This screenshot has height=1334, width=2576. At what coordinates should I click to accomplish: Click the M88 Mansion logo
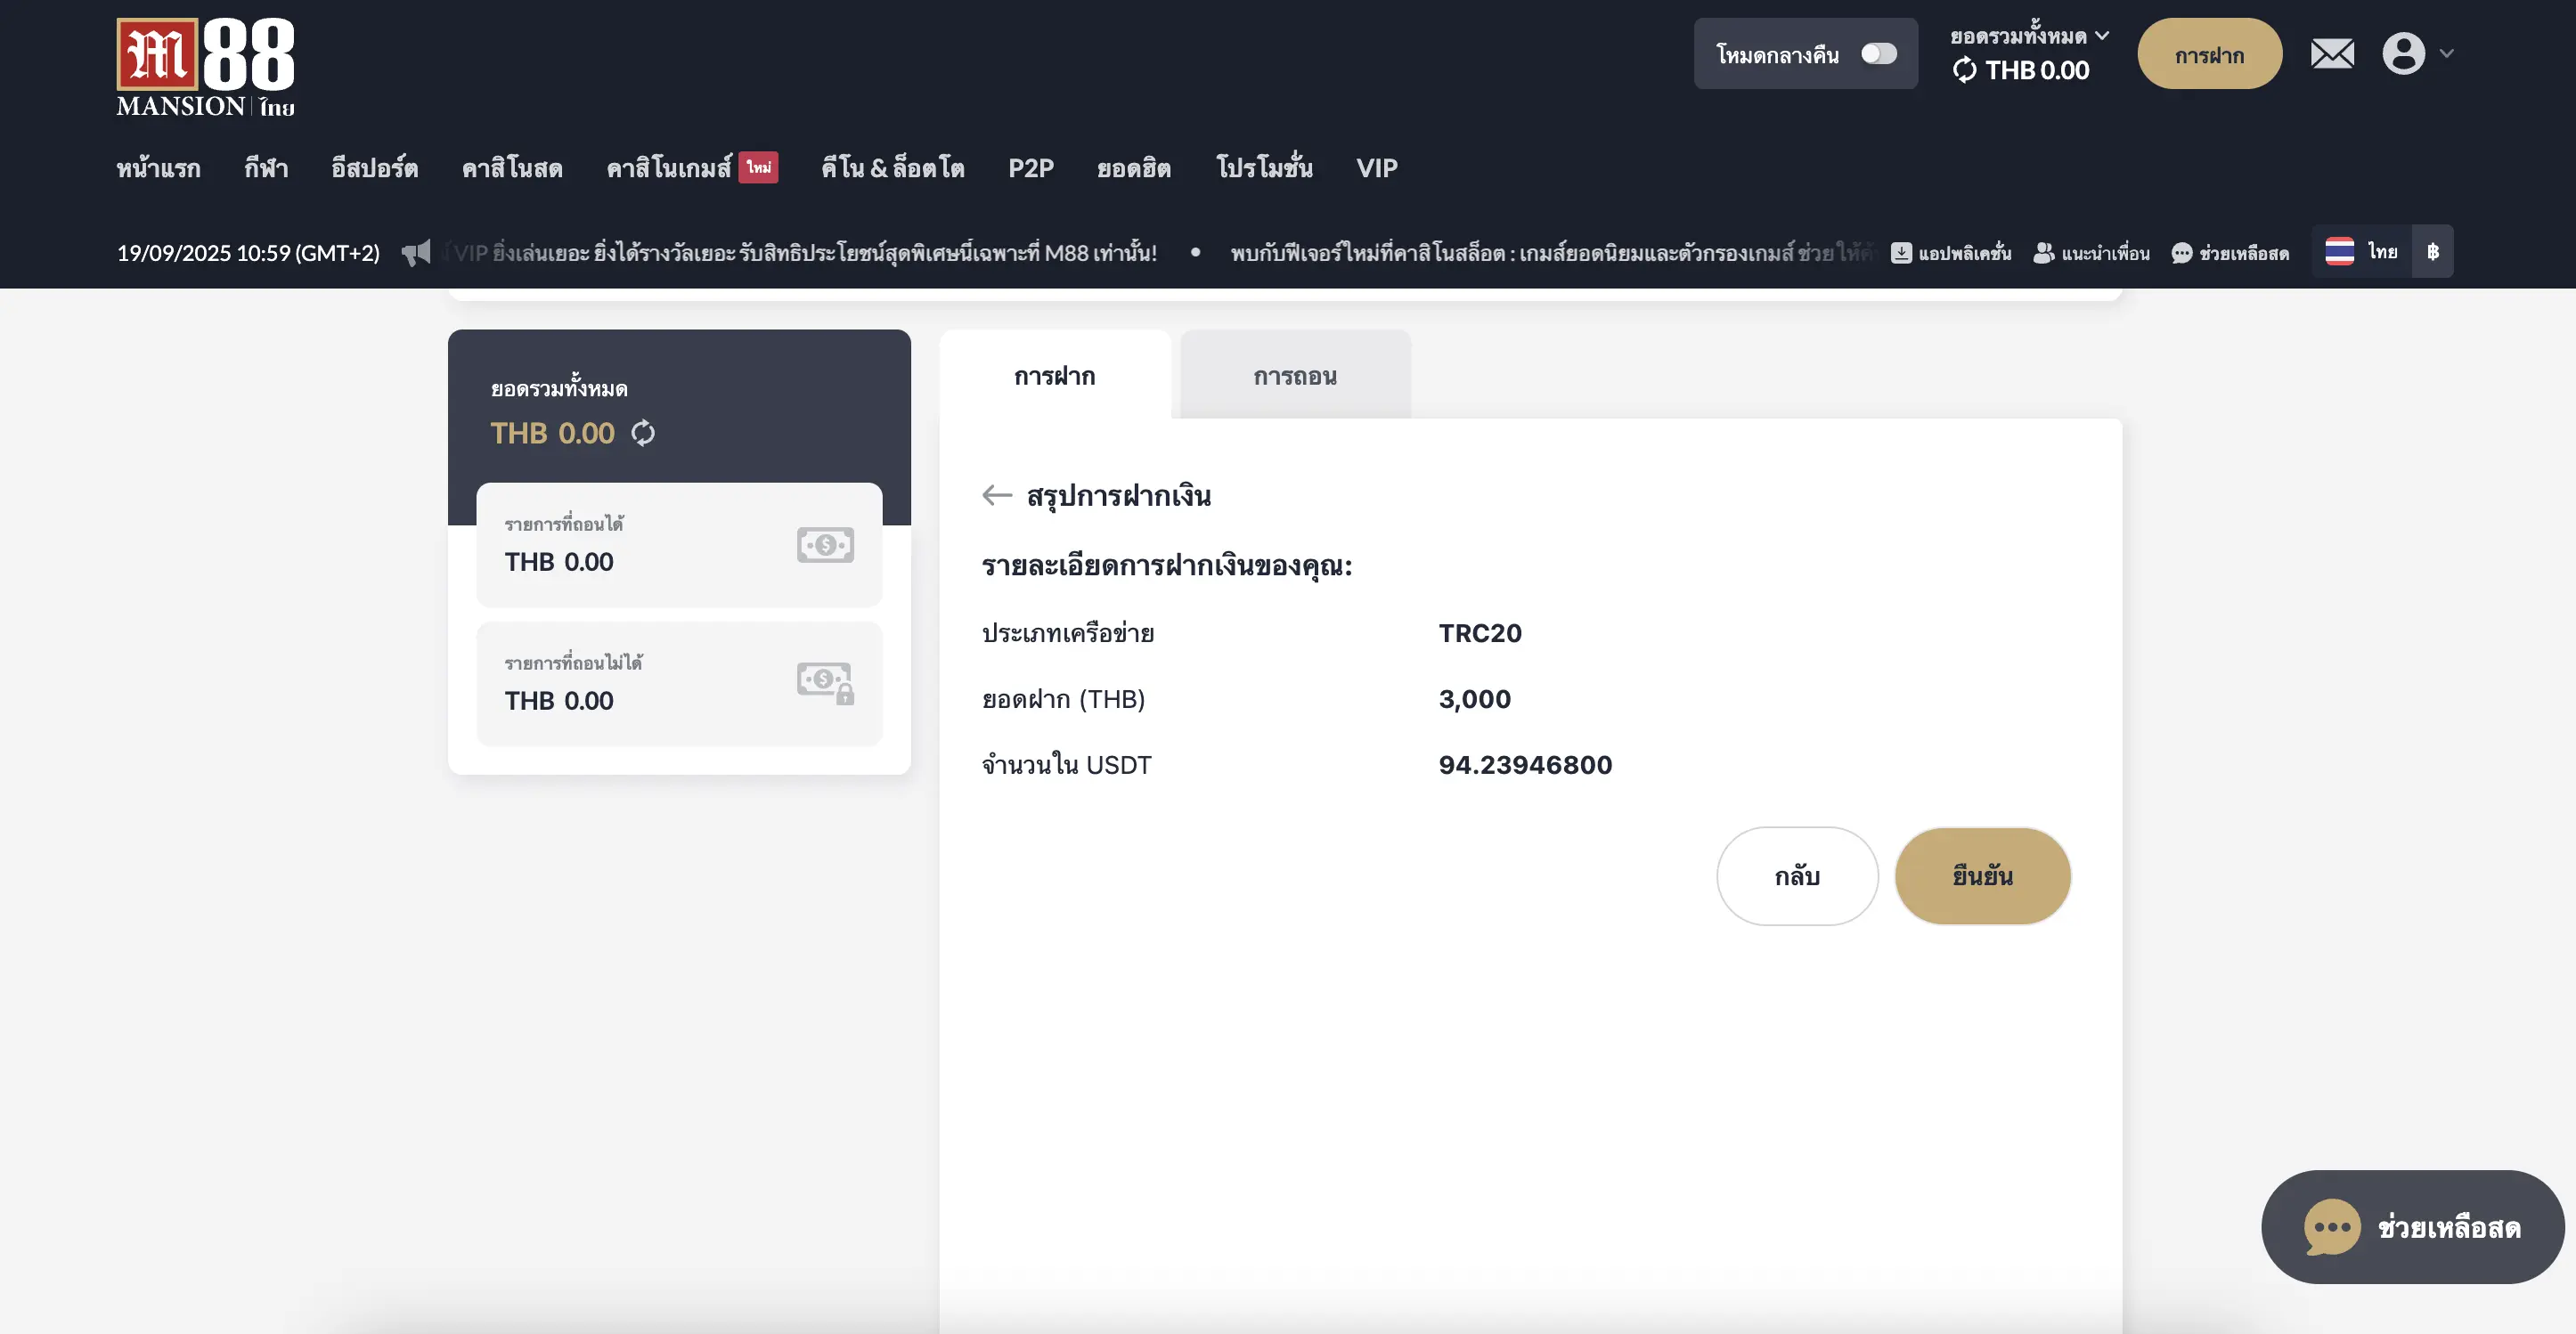205,67
